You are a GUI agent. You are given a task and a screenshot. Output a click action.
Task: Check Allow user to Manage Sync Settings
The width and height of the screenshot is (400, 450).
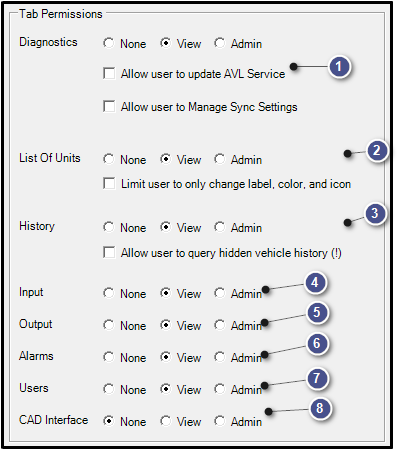click(x=109, y=107)
